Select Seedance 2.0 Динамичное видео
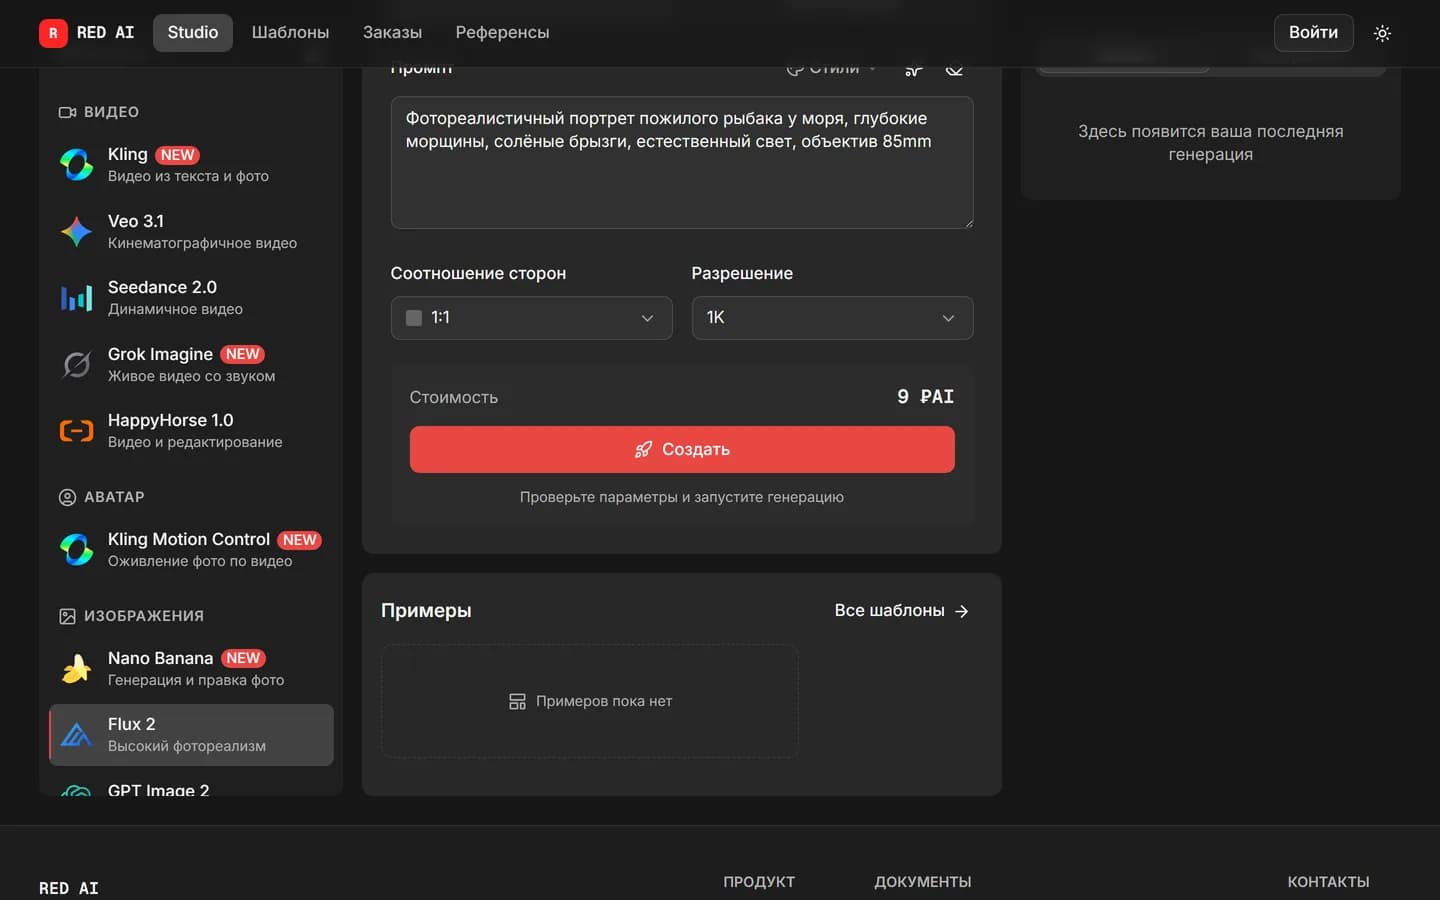1440x900 pixels. (191, 297)
